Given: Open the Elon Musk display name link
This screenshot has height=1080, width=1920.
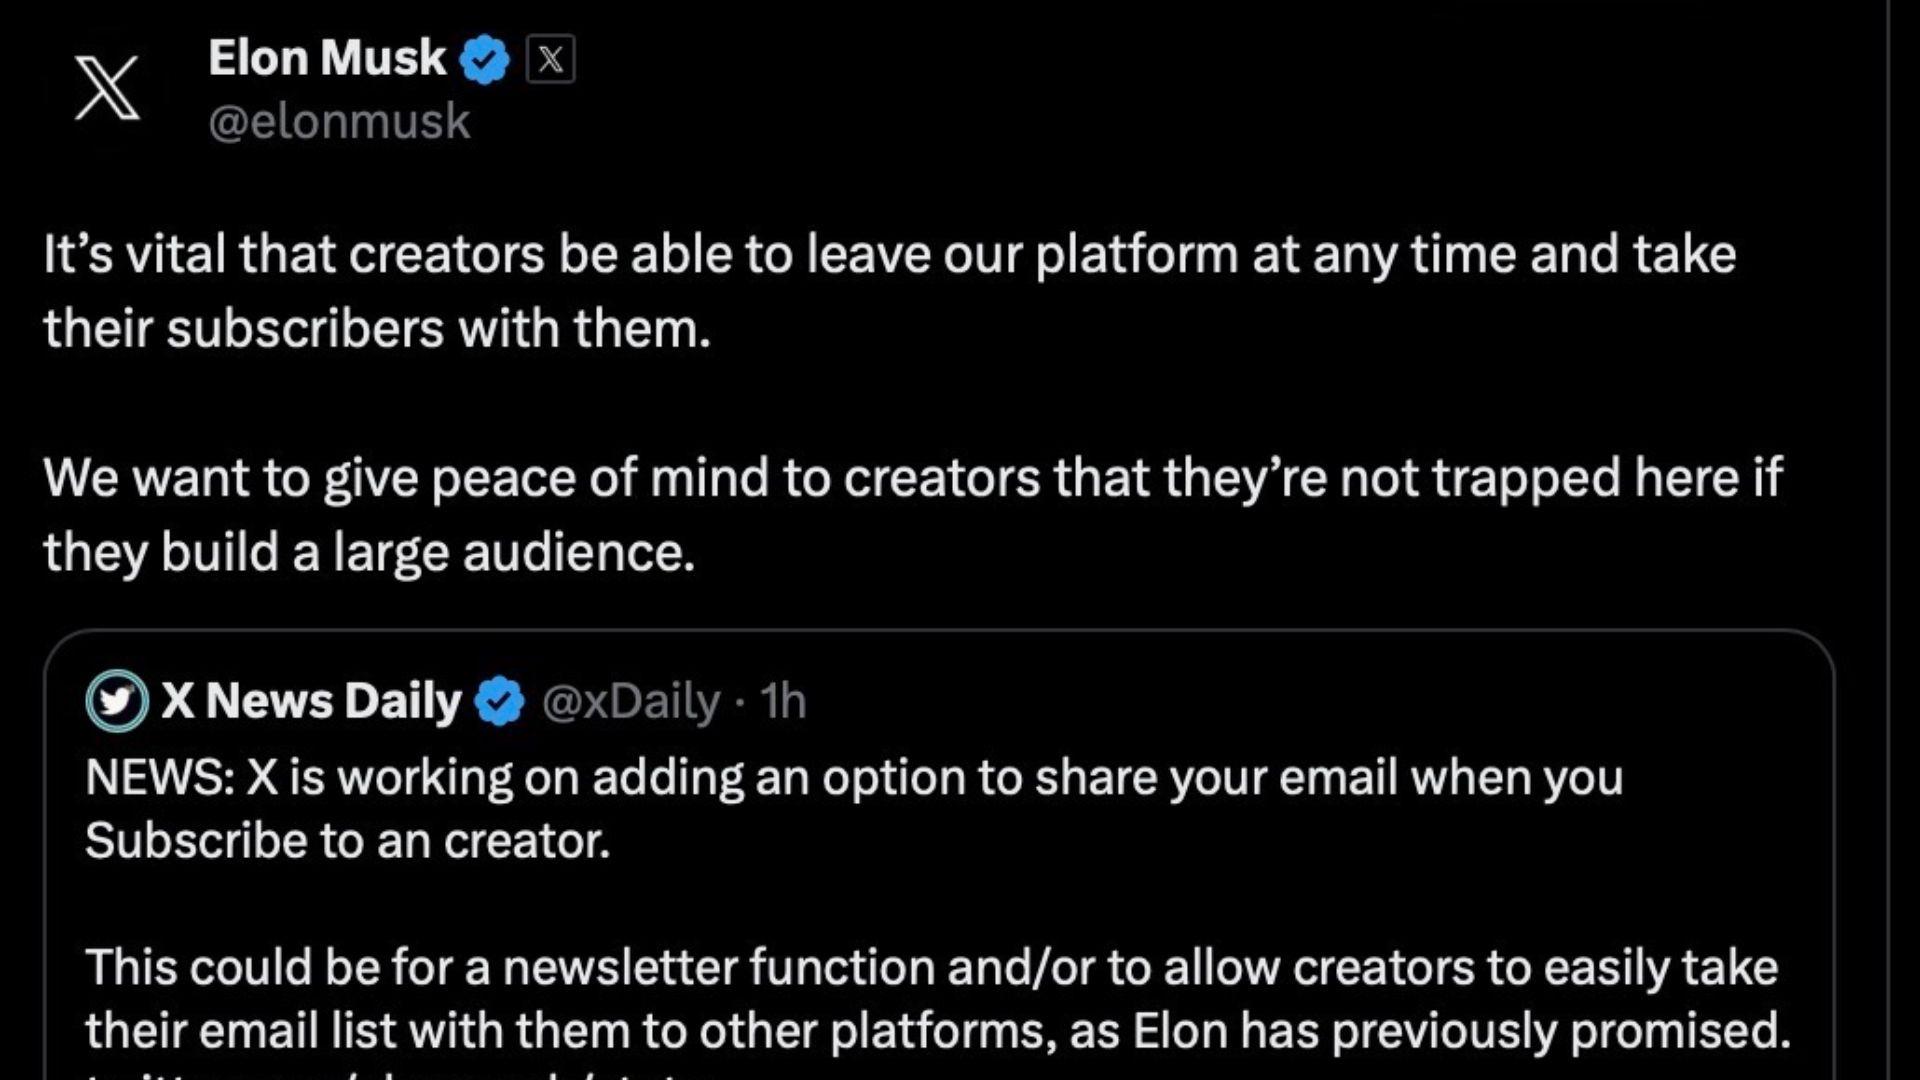Looking at the screenshot, I should click(327, 58).
